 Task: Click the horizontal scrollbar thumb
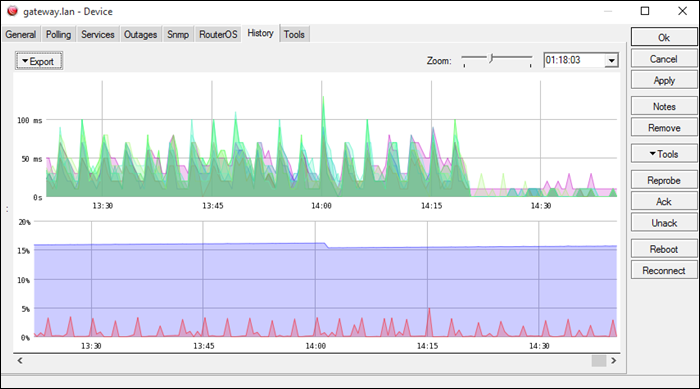pos(599,360)
